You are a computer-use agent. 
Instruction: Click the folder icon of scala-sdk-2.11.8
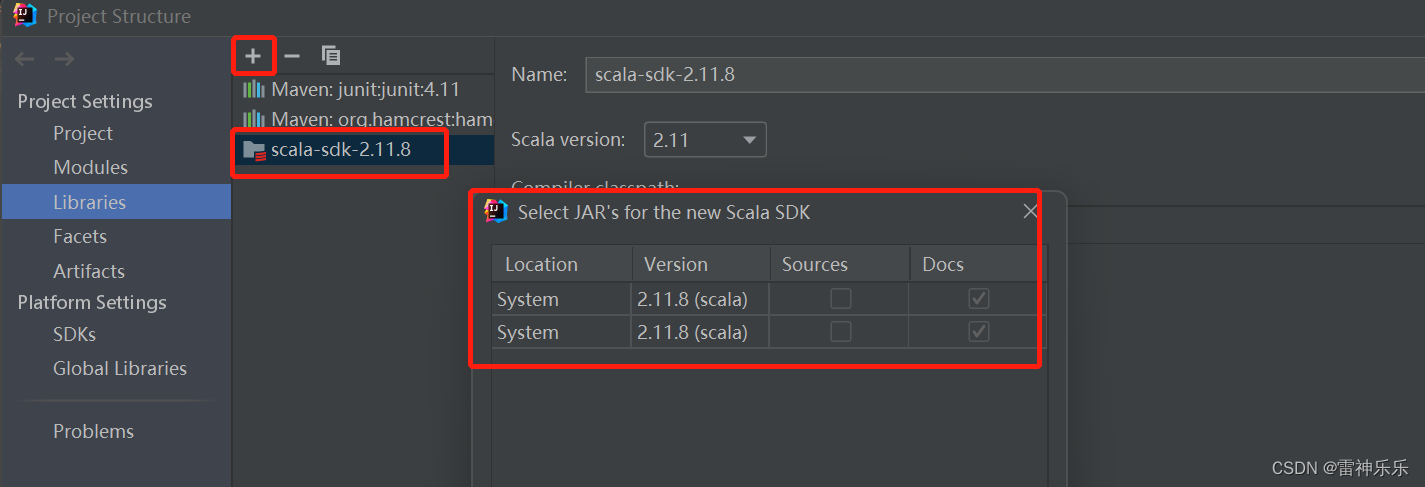click(x=254, y=150)
